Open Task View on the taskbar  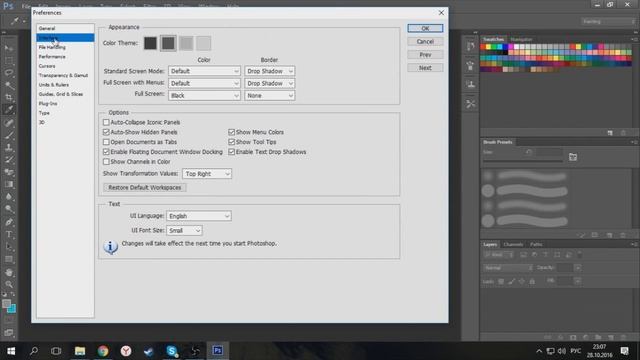56,351
